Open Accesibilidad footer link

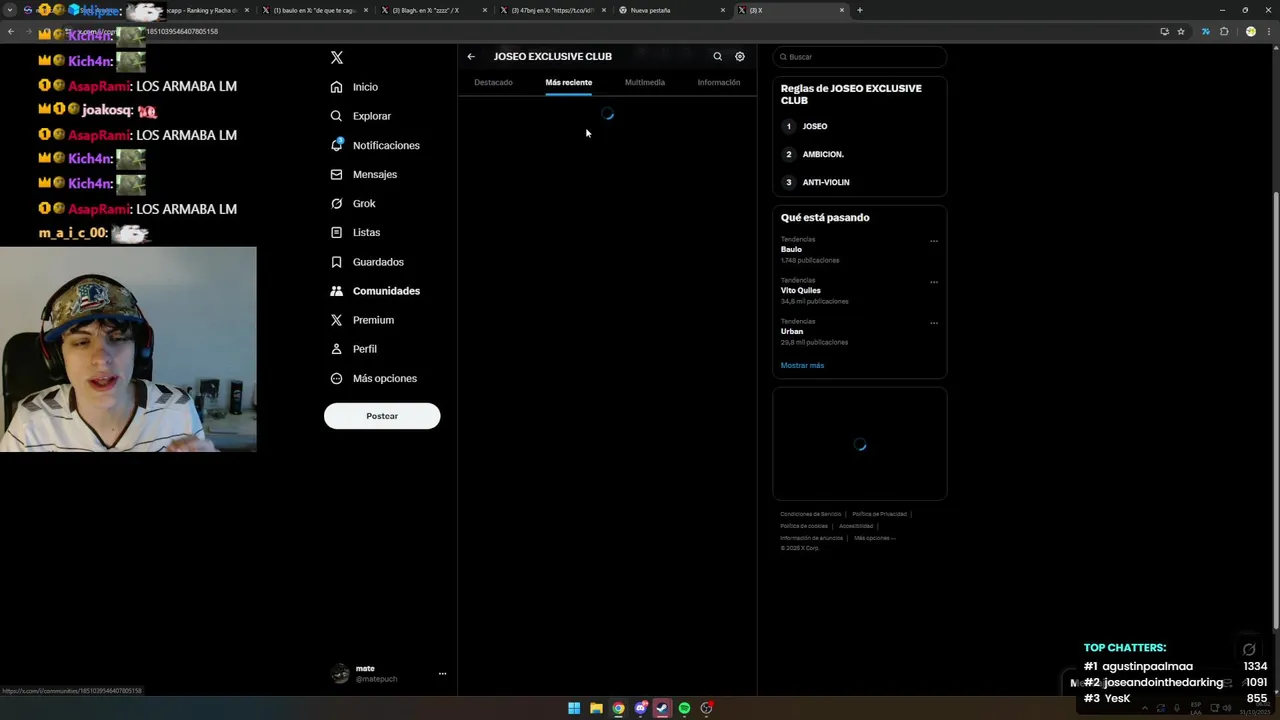pos(856,526)
